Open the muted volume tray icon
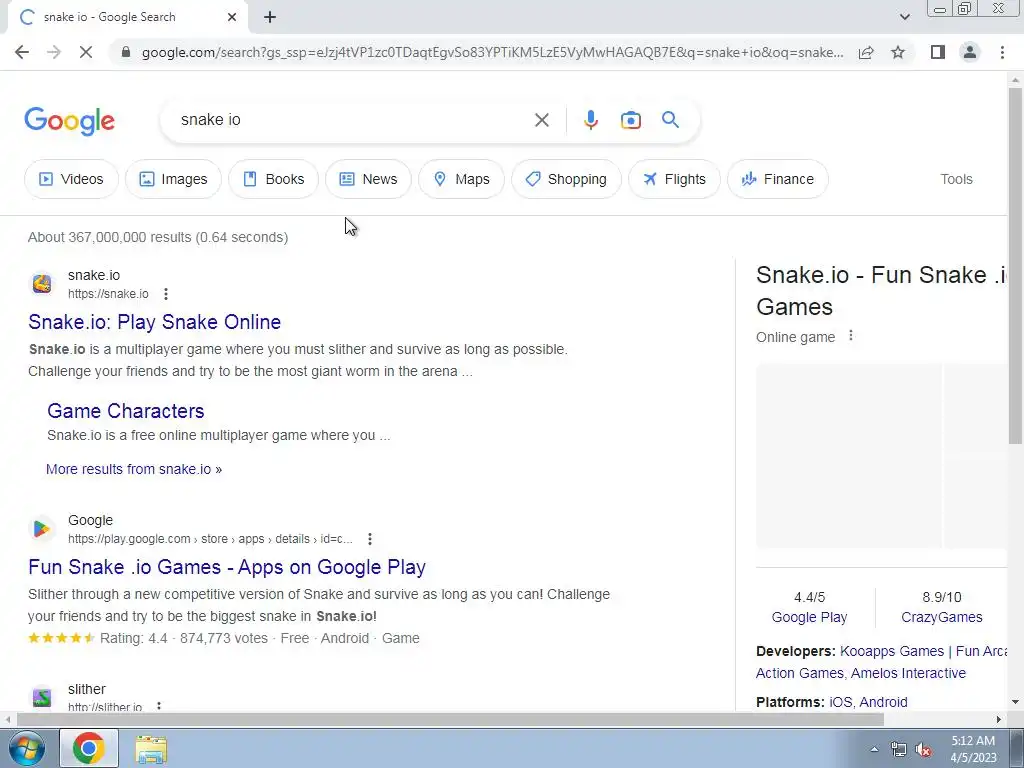 point(923,750)
